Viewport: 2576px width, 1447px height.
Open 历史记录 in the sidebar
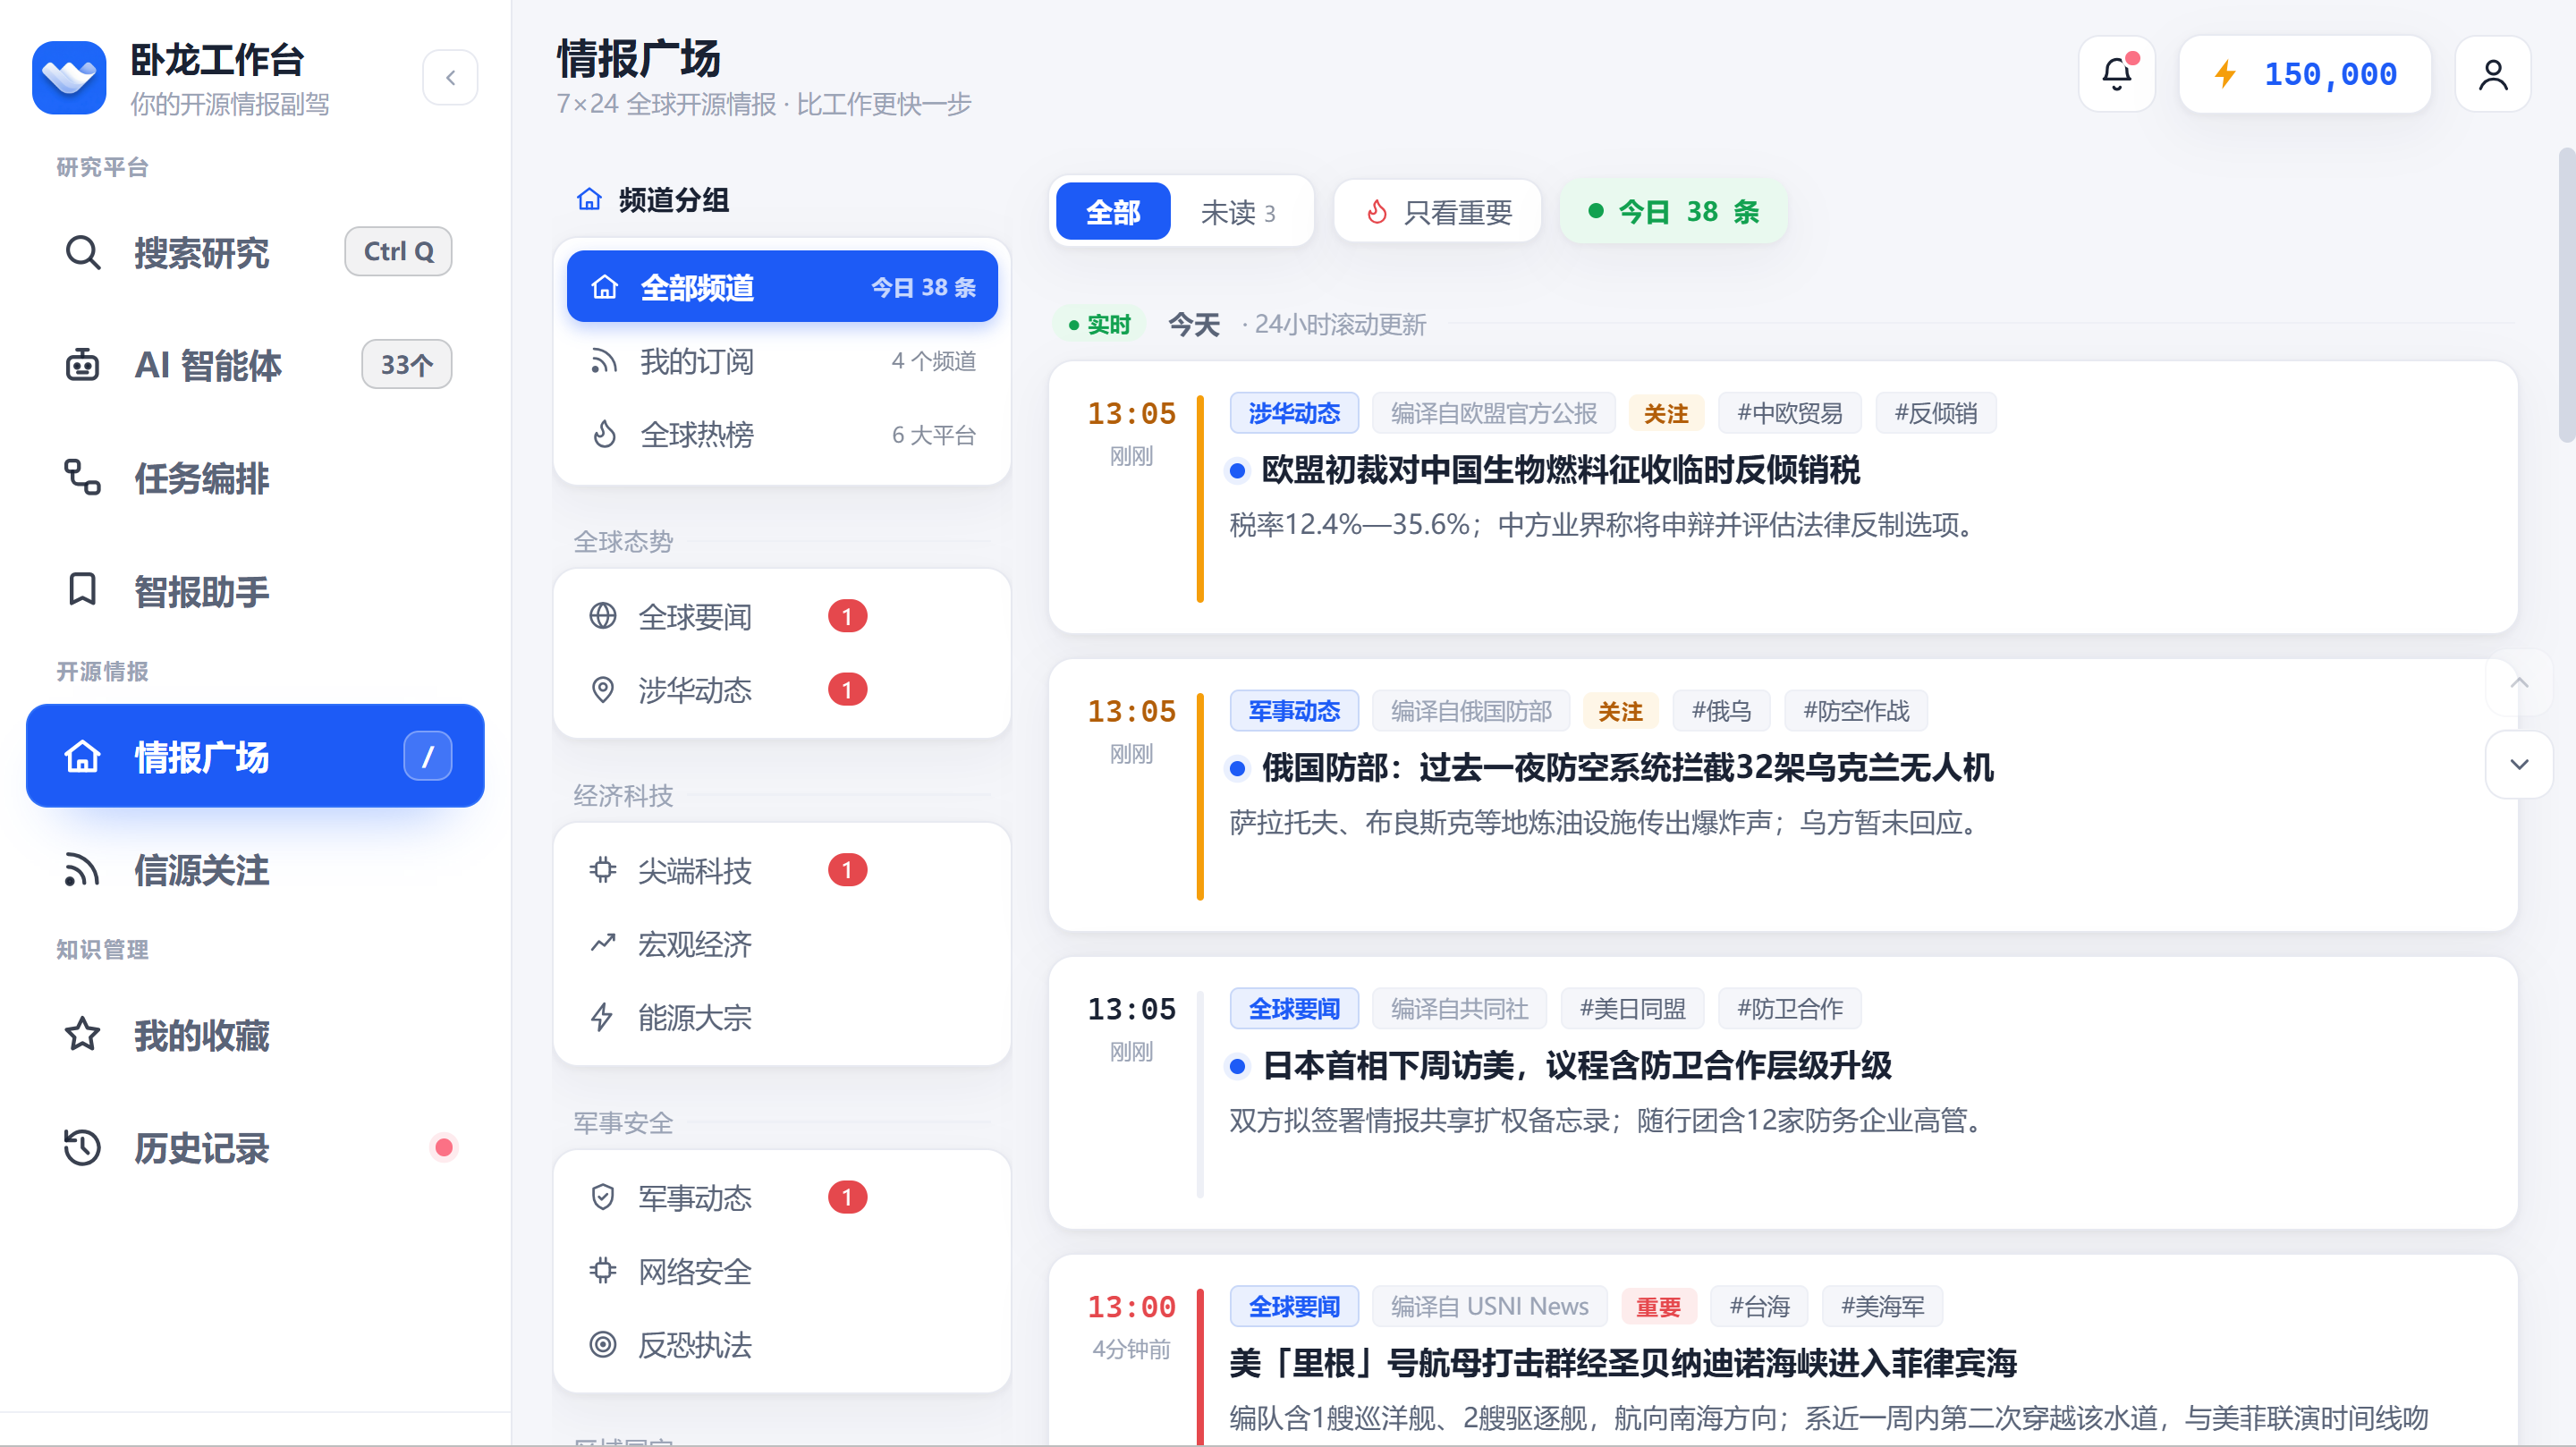click(255, 1148)
